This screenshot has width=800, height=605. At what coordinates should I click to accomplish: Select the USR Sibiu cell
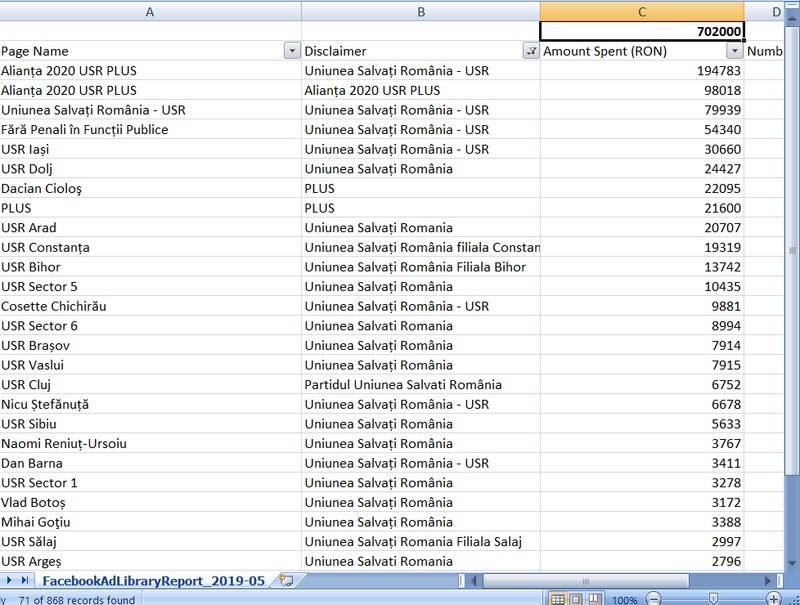(x=150, y=424)
